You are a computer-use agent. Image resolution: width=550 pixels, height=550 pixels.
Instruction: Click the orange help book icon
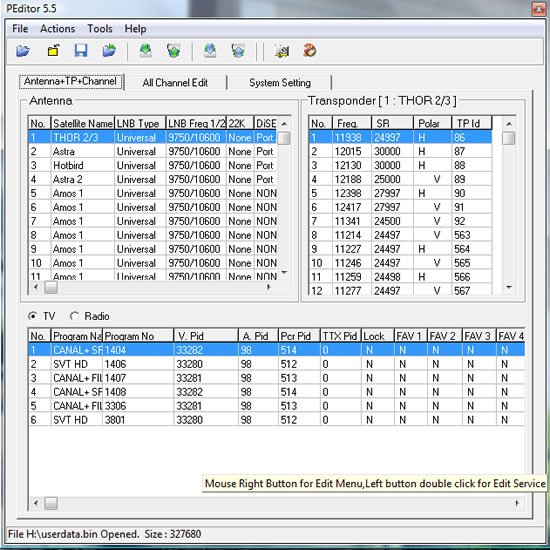click(310, 51)
